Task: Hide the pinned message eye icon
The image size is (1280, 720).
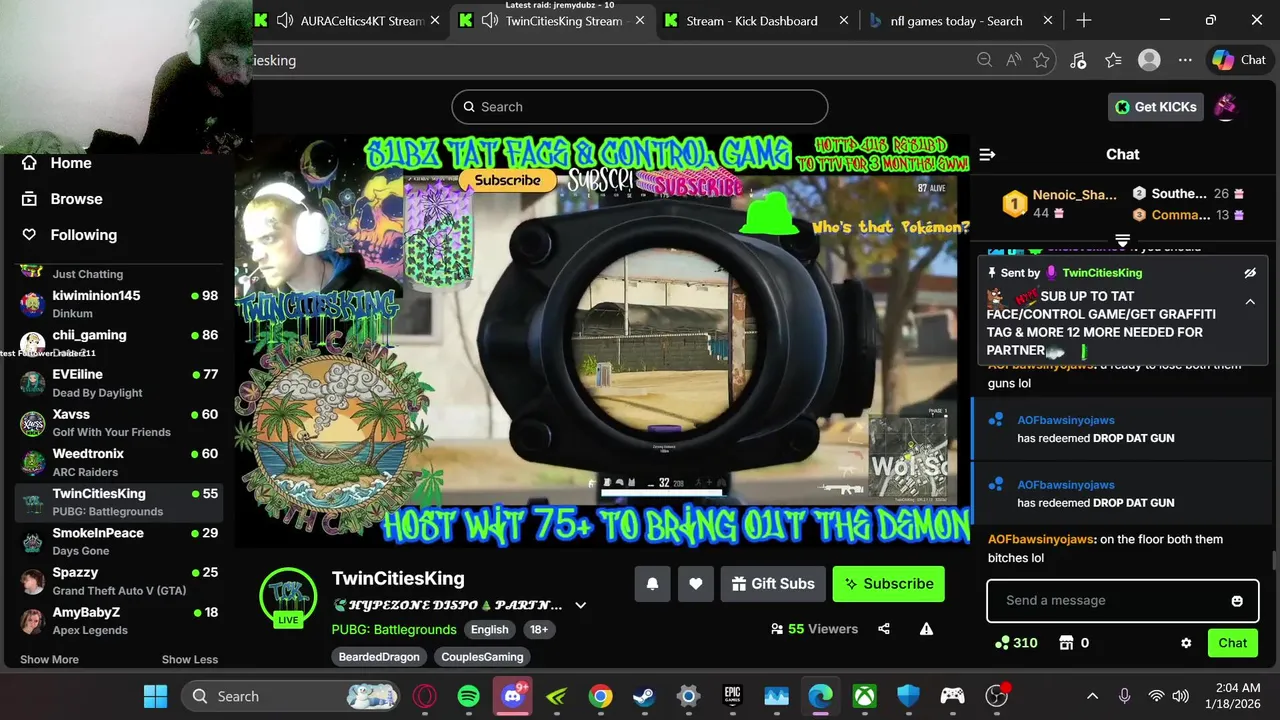Action: [x=1249, y=272]
